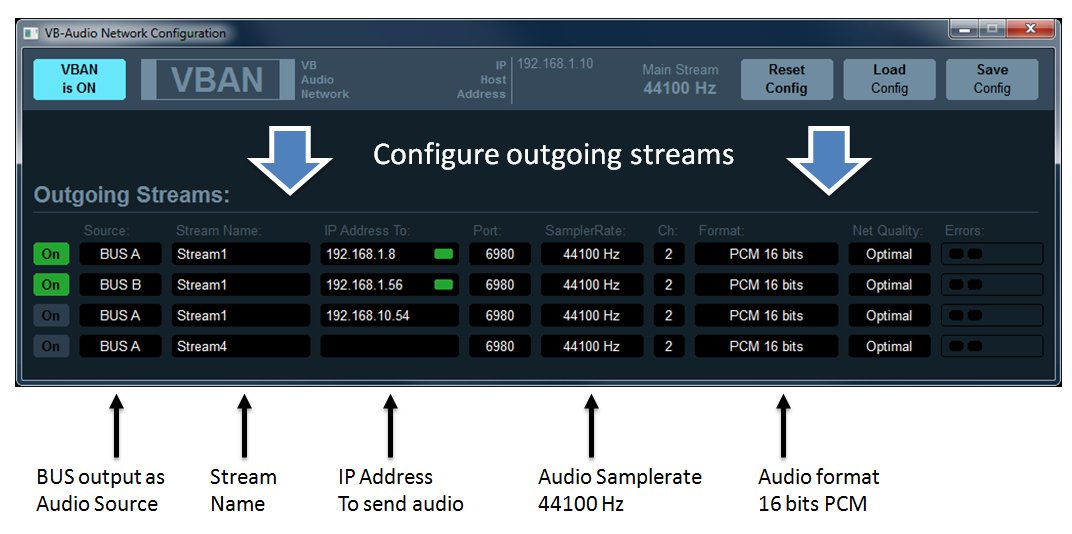
Task: Disable the first stream's On button
Action: click(51, 254)
